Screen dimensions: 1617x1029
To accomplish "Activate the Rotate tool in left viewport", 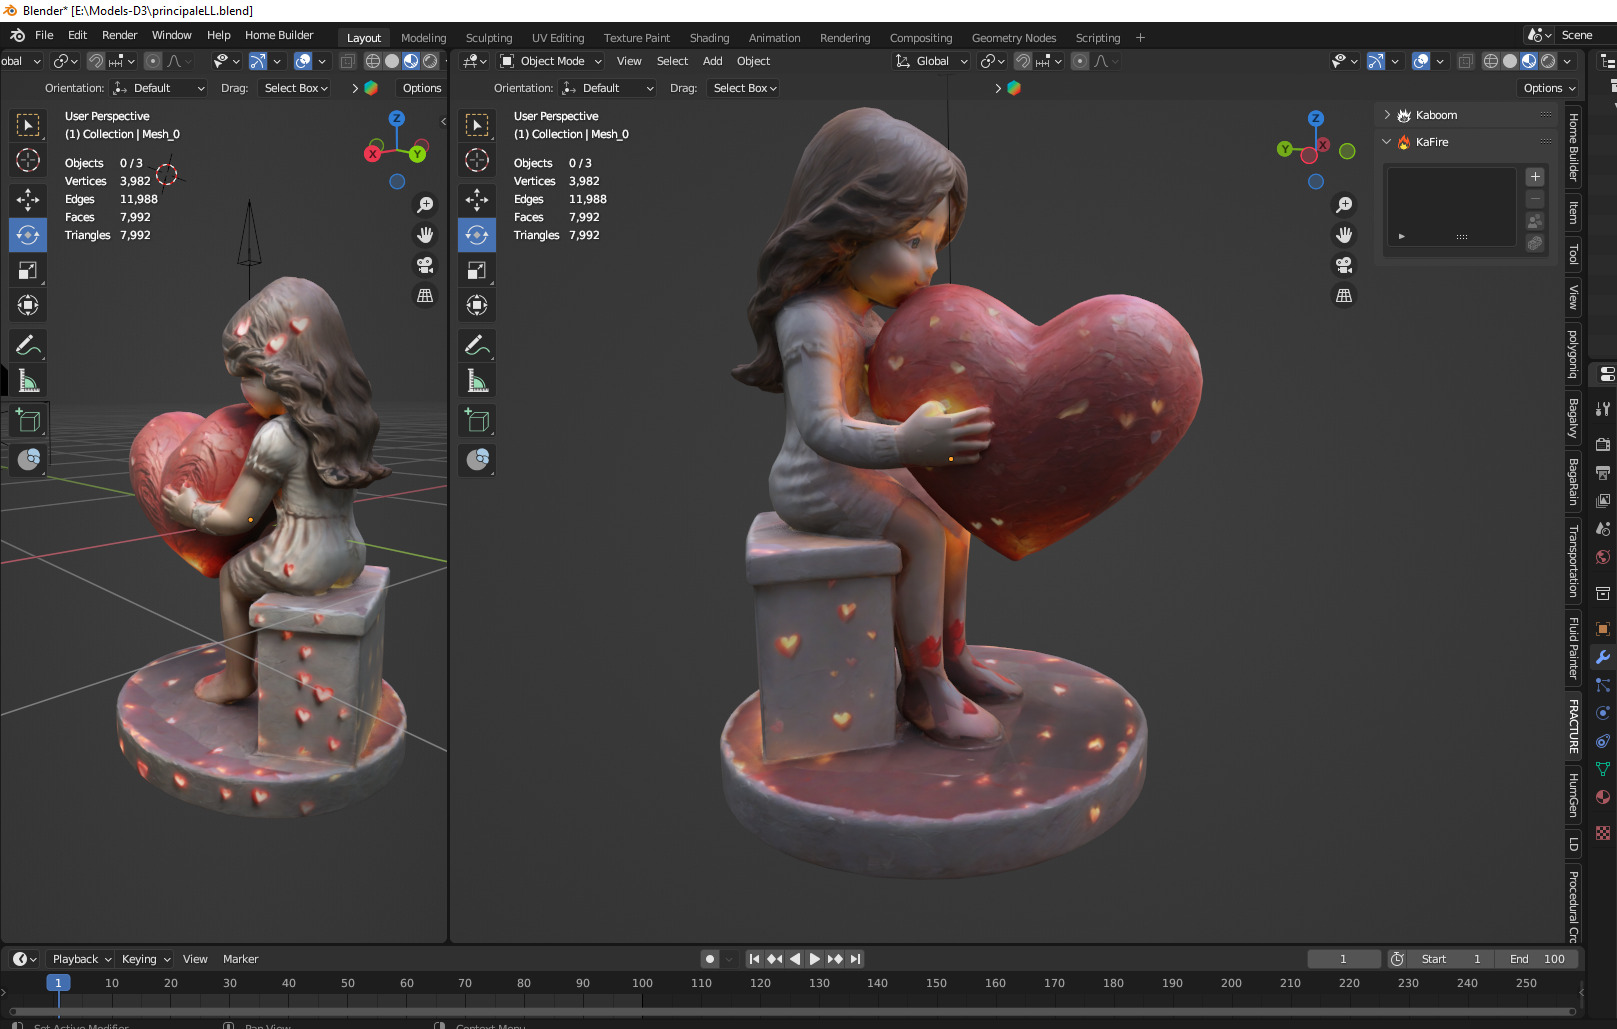I will (x=28, y=235).
